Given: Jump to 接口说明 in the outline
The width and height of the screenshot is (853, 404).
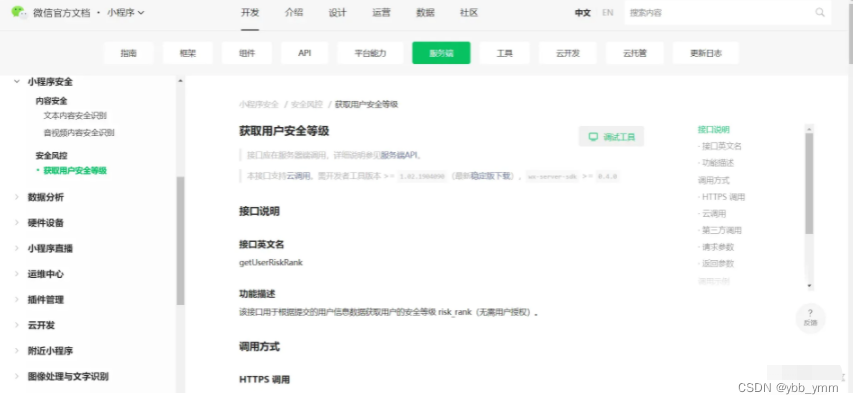Looking at the screenshot, I should (x=714, y=130).
